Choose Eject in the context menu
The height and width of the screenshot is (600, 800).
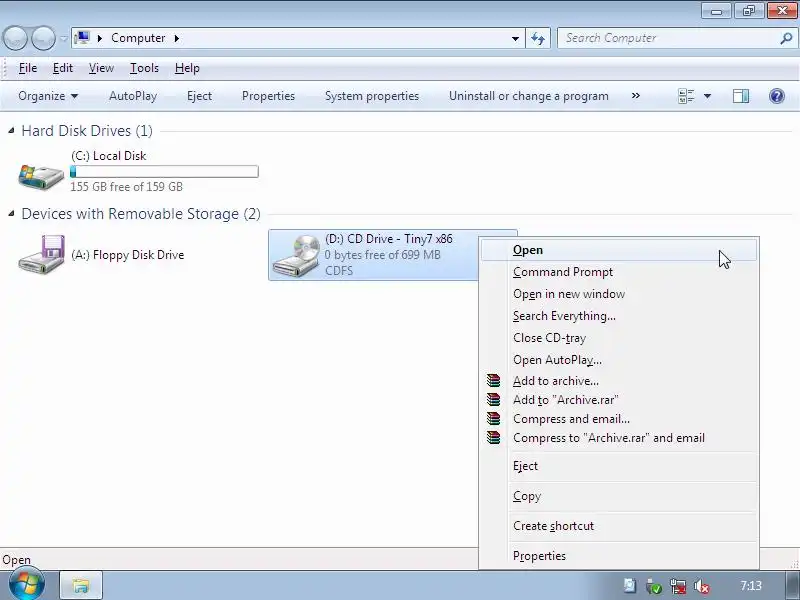click(x=619, y=466)
